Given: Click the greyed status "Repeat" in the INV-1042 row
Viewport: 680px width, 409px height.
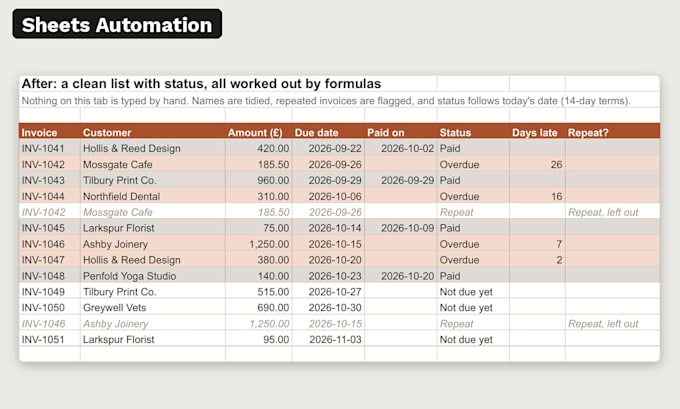Looking at the screenshot, I should click(x=457, y=213).
